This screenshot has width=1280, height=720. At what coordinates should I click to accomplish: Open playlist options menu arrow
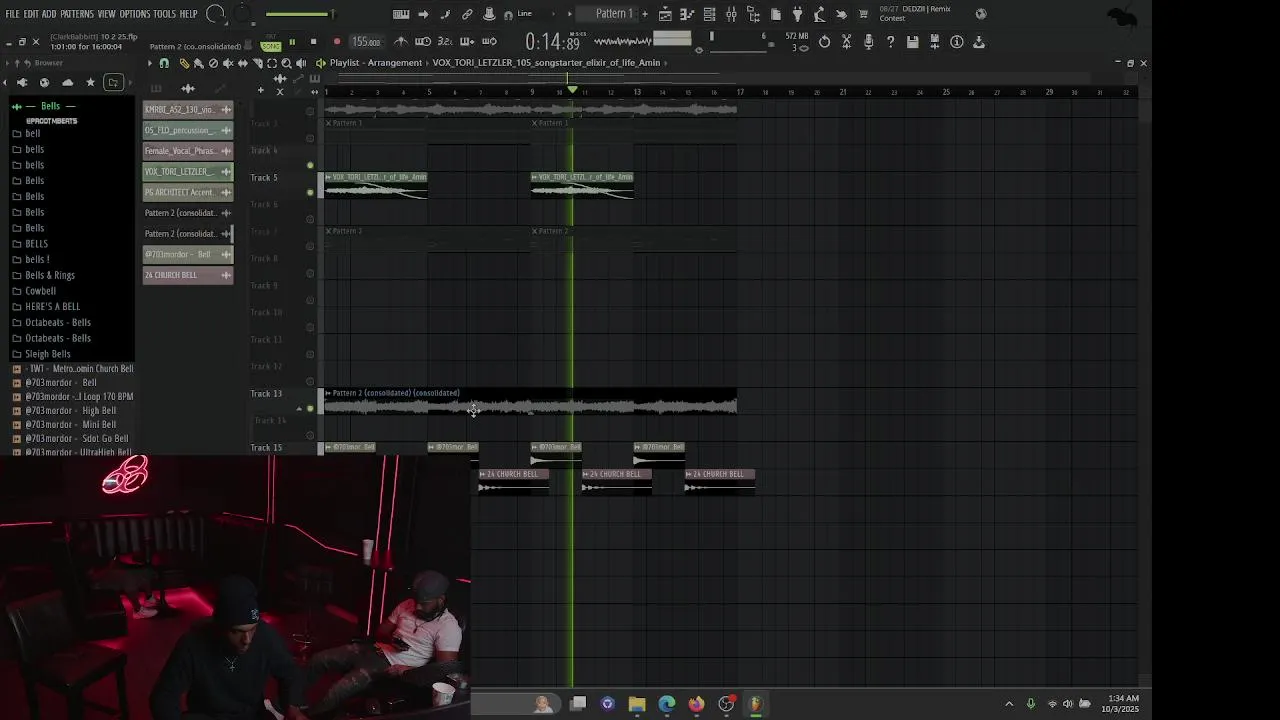[150, 63]
